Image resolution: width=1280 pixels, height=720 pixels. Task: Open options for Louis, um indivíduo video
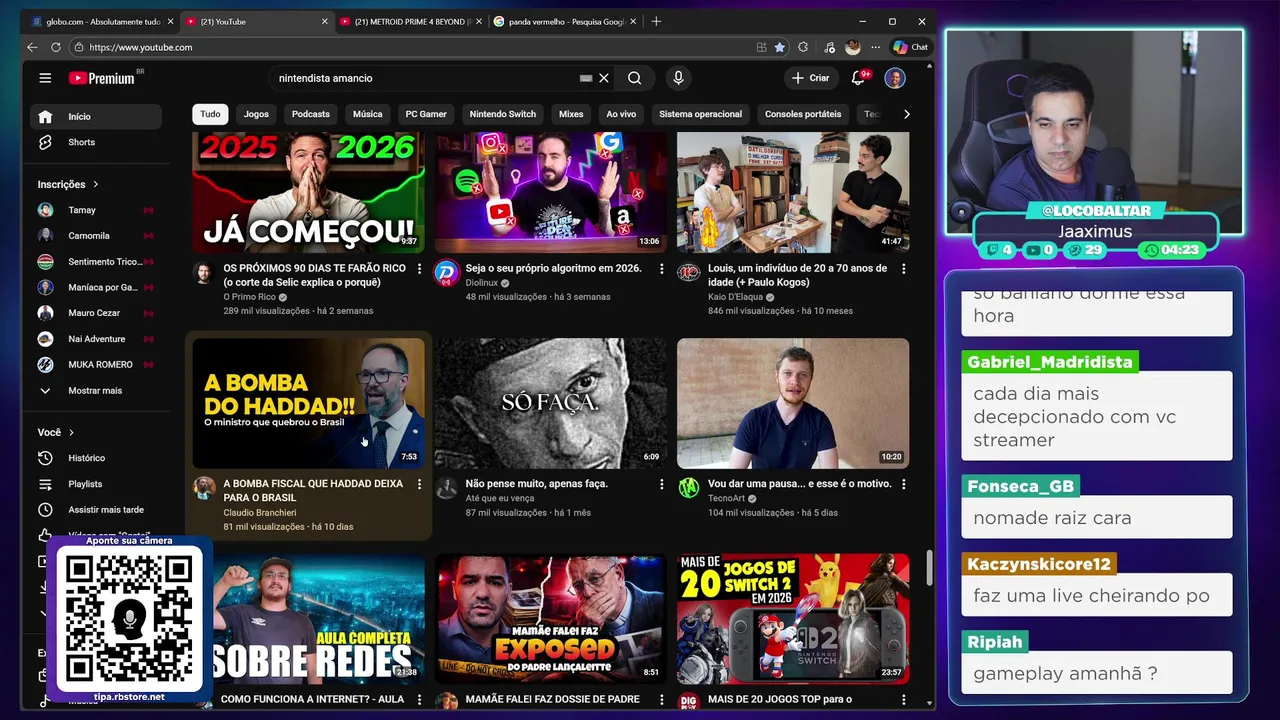(903, 269)
